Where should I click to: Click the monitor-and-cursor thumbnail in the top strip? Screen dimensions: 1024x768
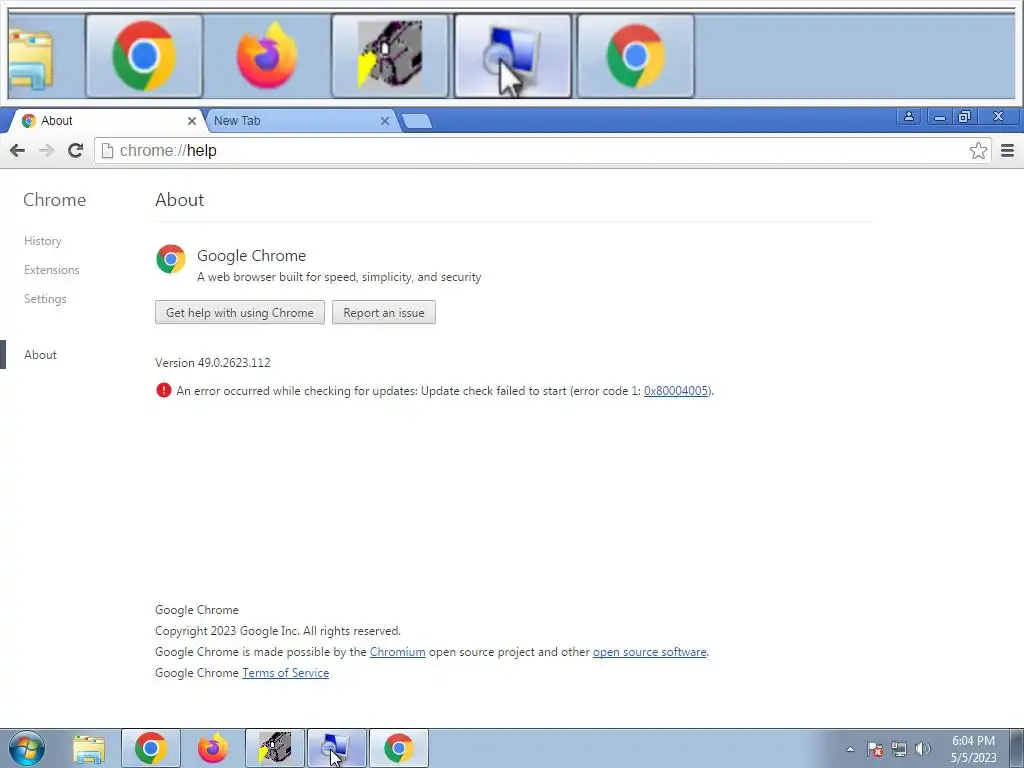coord(513,56)
